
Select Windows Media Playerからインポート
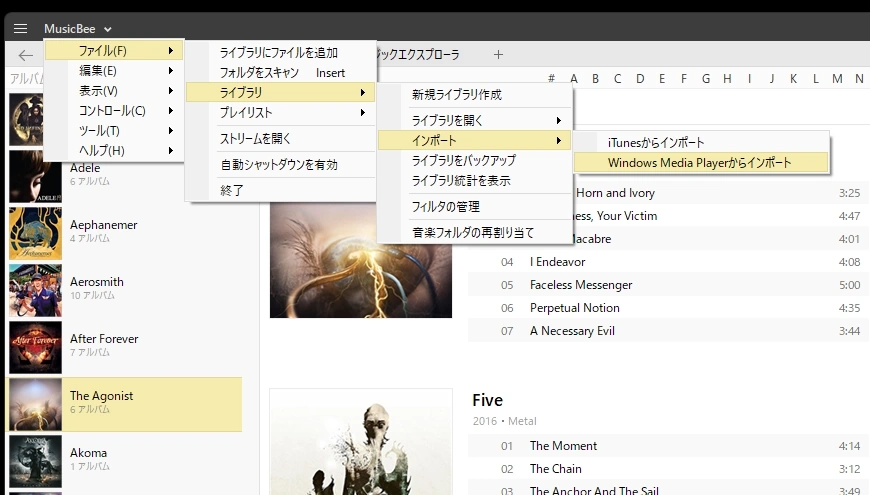[x=699, y=163]
